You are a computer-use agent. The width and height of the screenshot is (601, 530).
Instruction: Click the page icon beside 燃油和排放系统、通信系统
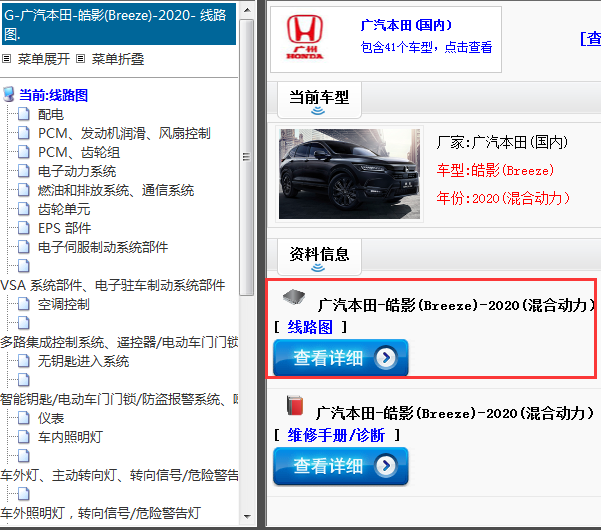[x=24, y=190]
